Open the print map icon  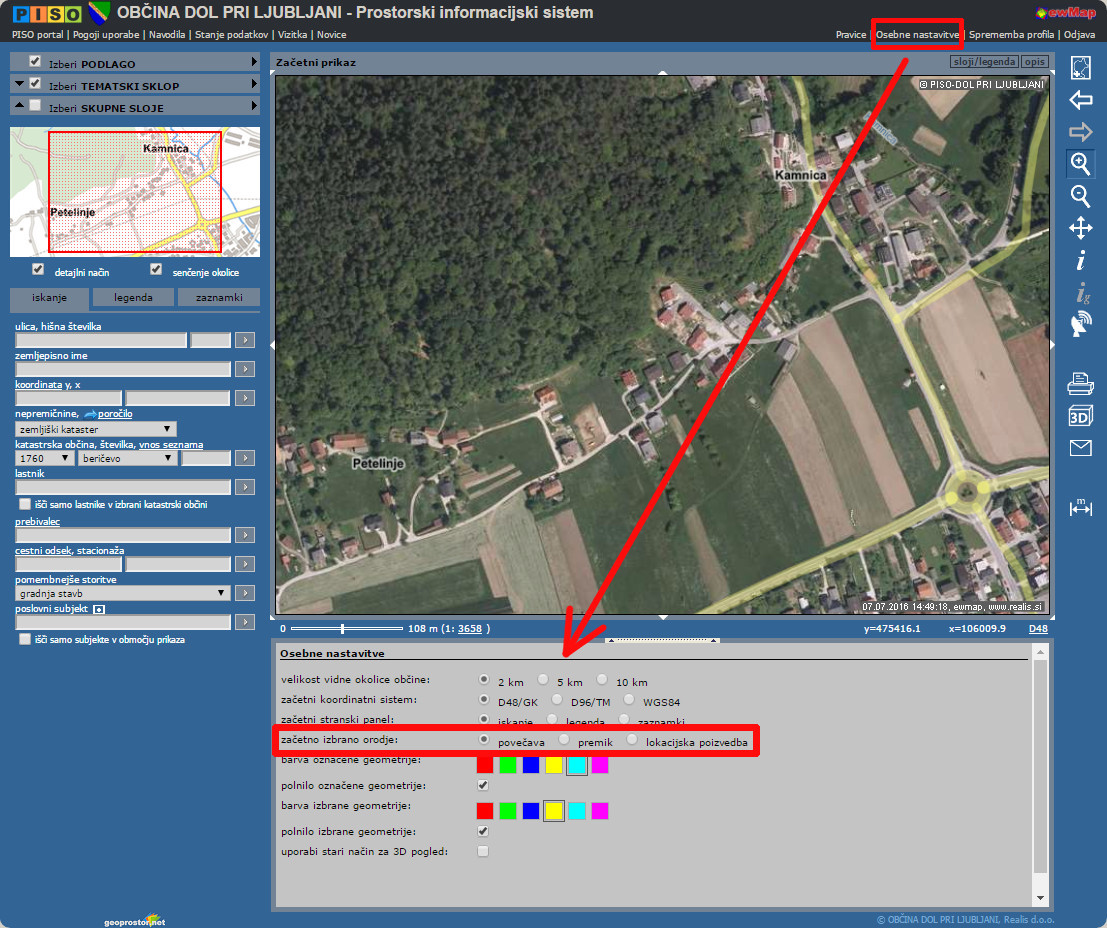point(1080,382)
